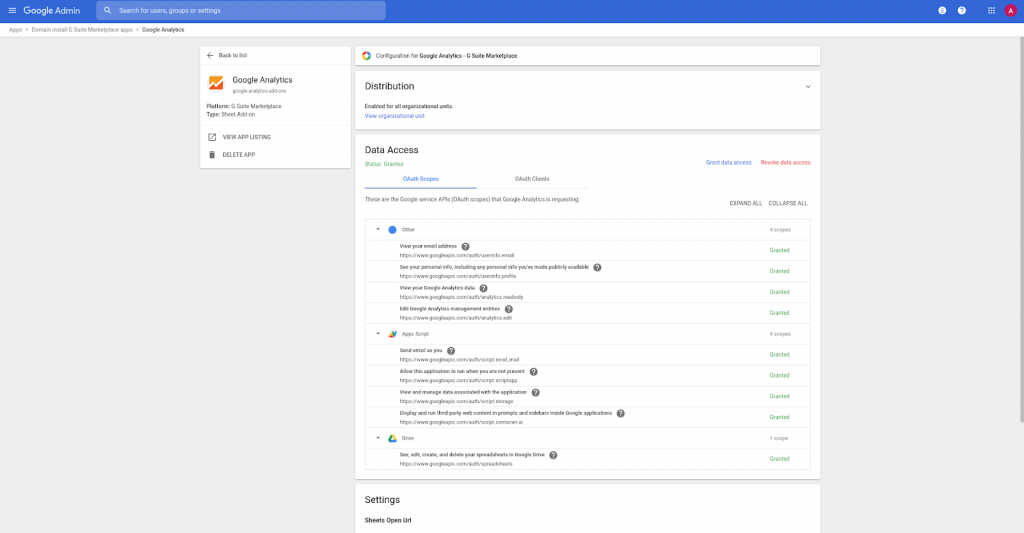Viewport: 1024px width, 533px height.
Task: Switch to the OAuth Scopes tab
Action: pos(421,179)
